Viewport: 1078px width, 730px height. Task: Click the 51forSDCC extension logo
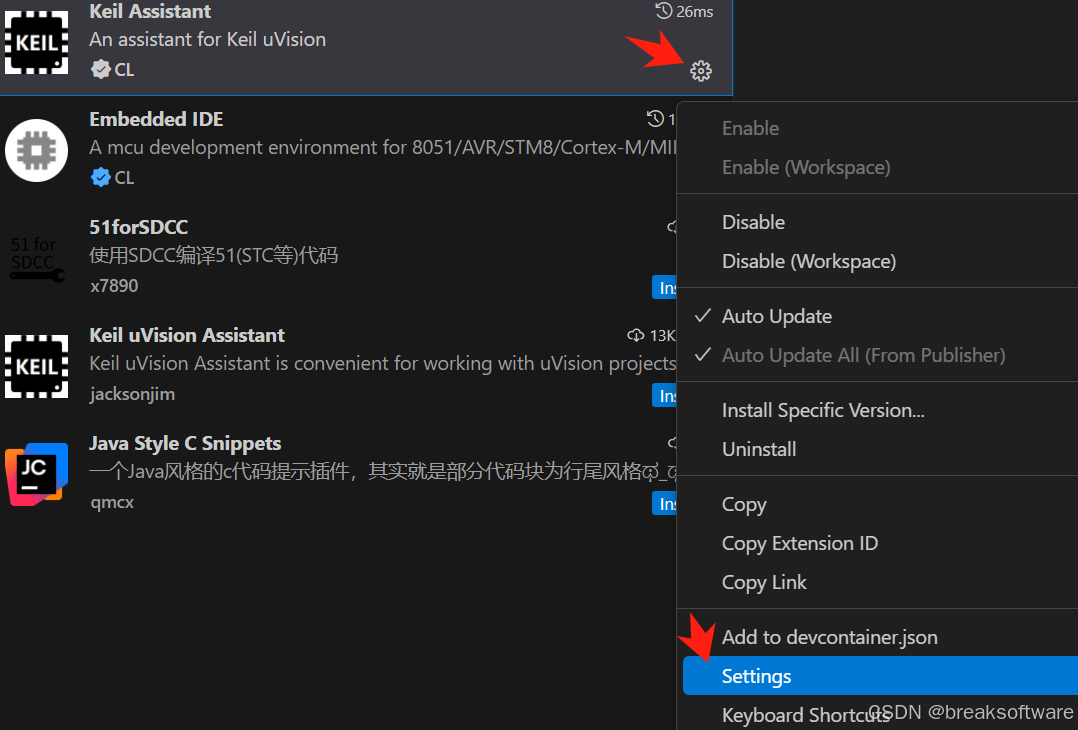click(x=36, y=258)
